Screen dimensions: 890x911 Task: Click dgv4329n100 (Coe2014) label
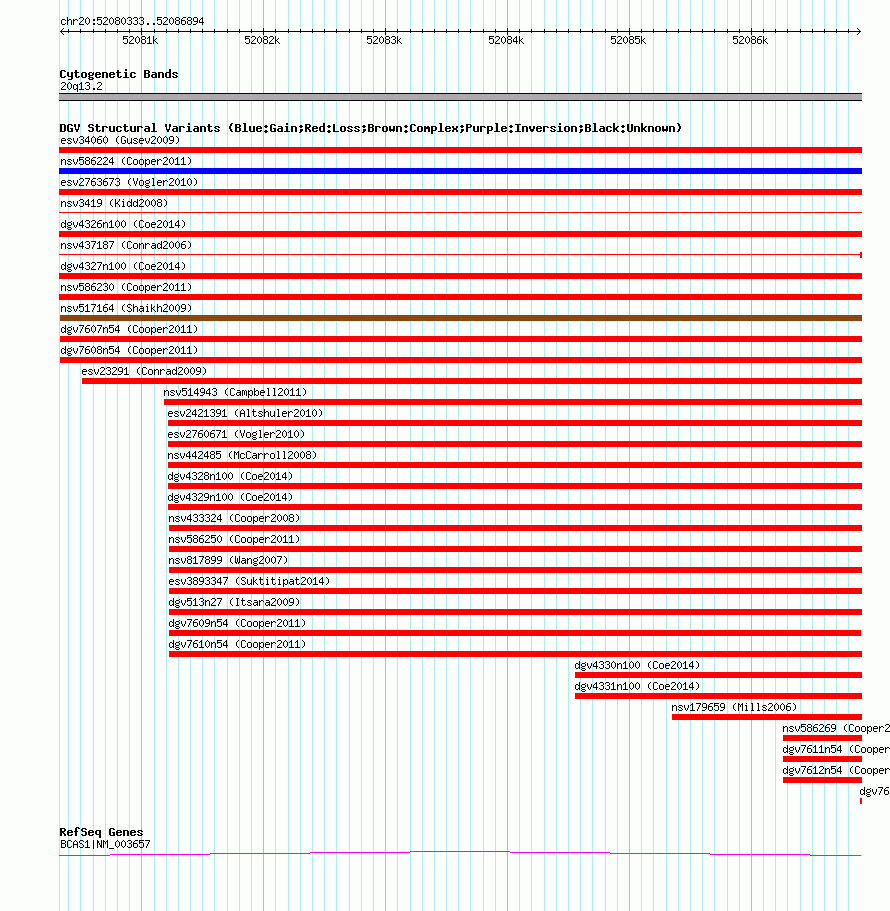230,497
